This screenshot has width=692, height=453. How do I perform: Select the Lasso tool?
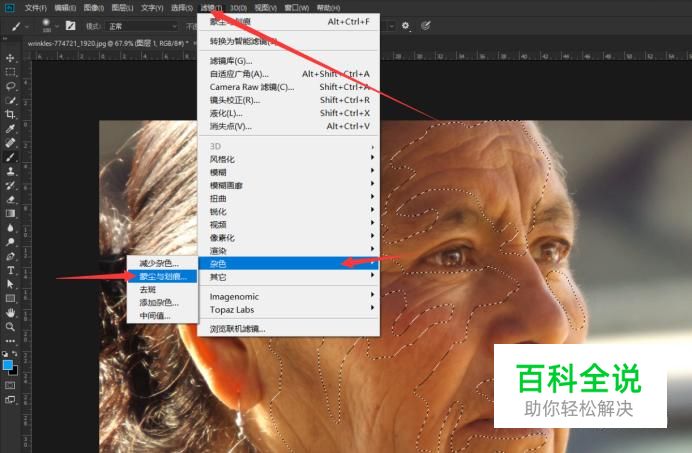tap(10, 86)
